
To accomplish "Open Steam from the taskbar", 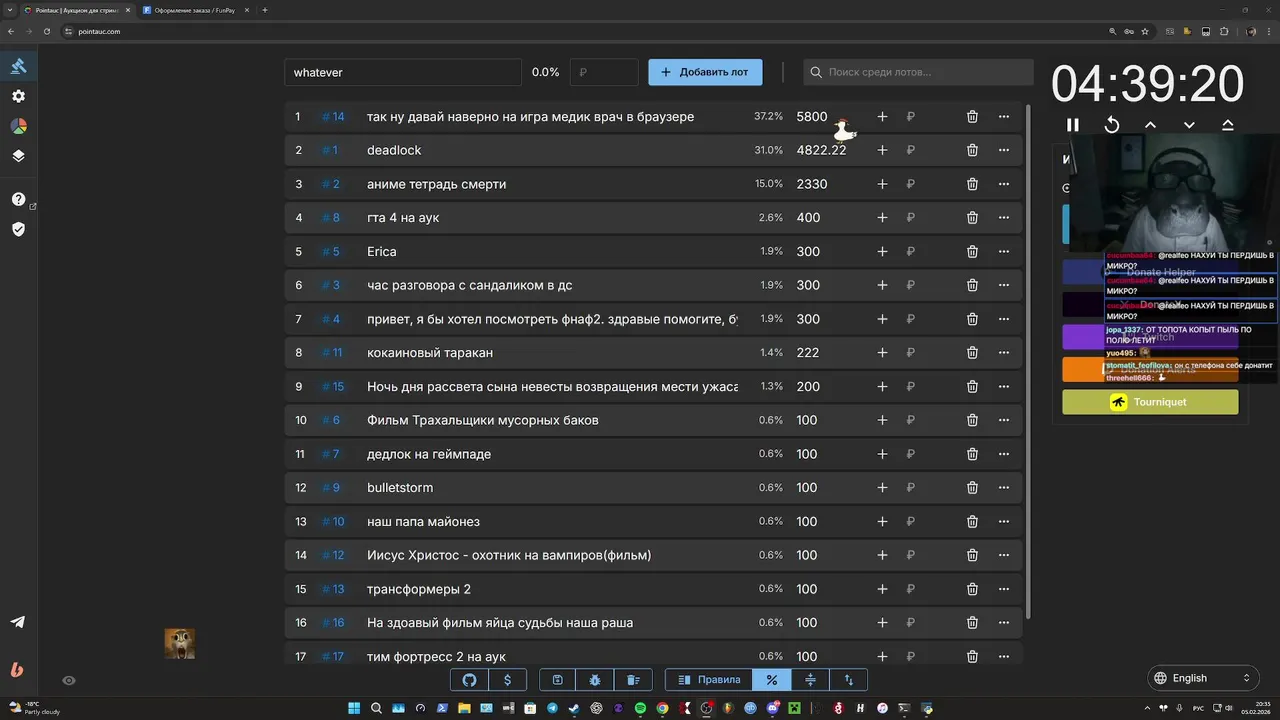I will (x=574, y=708).
